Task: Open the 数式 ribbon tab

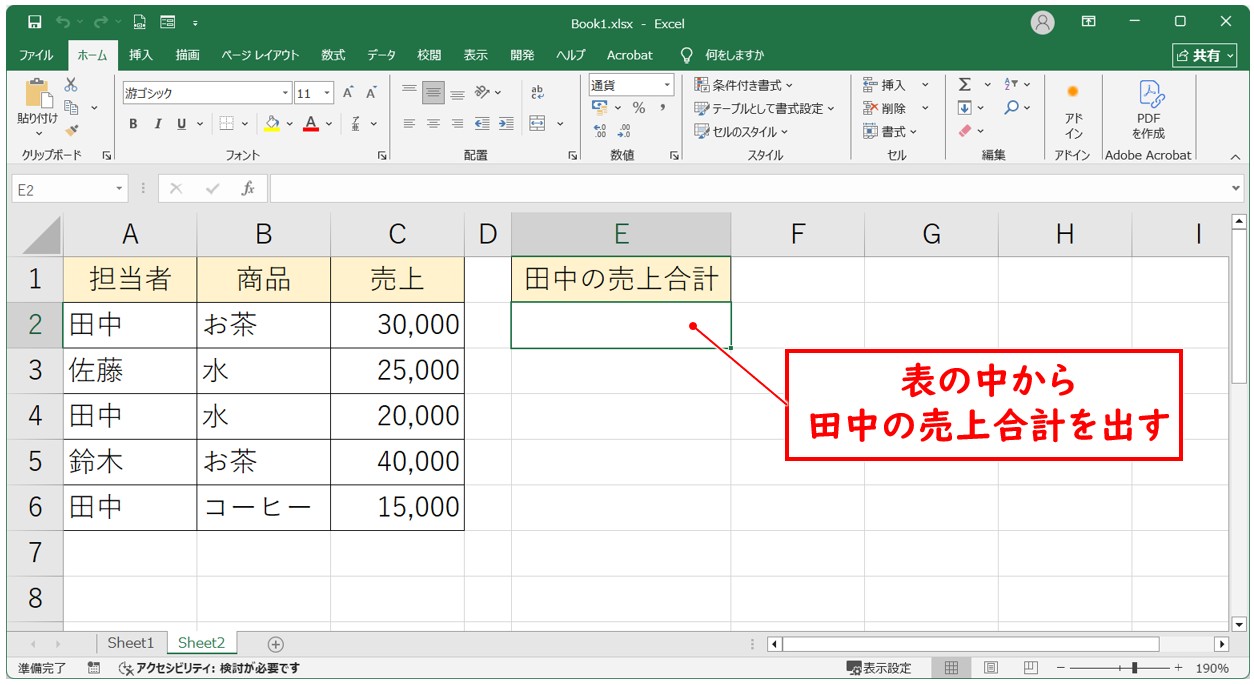Action: click(x=332, y=55)
